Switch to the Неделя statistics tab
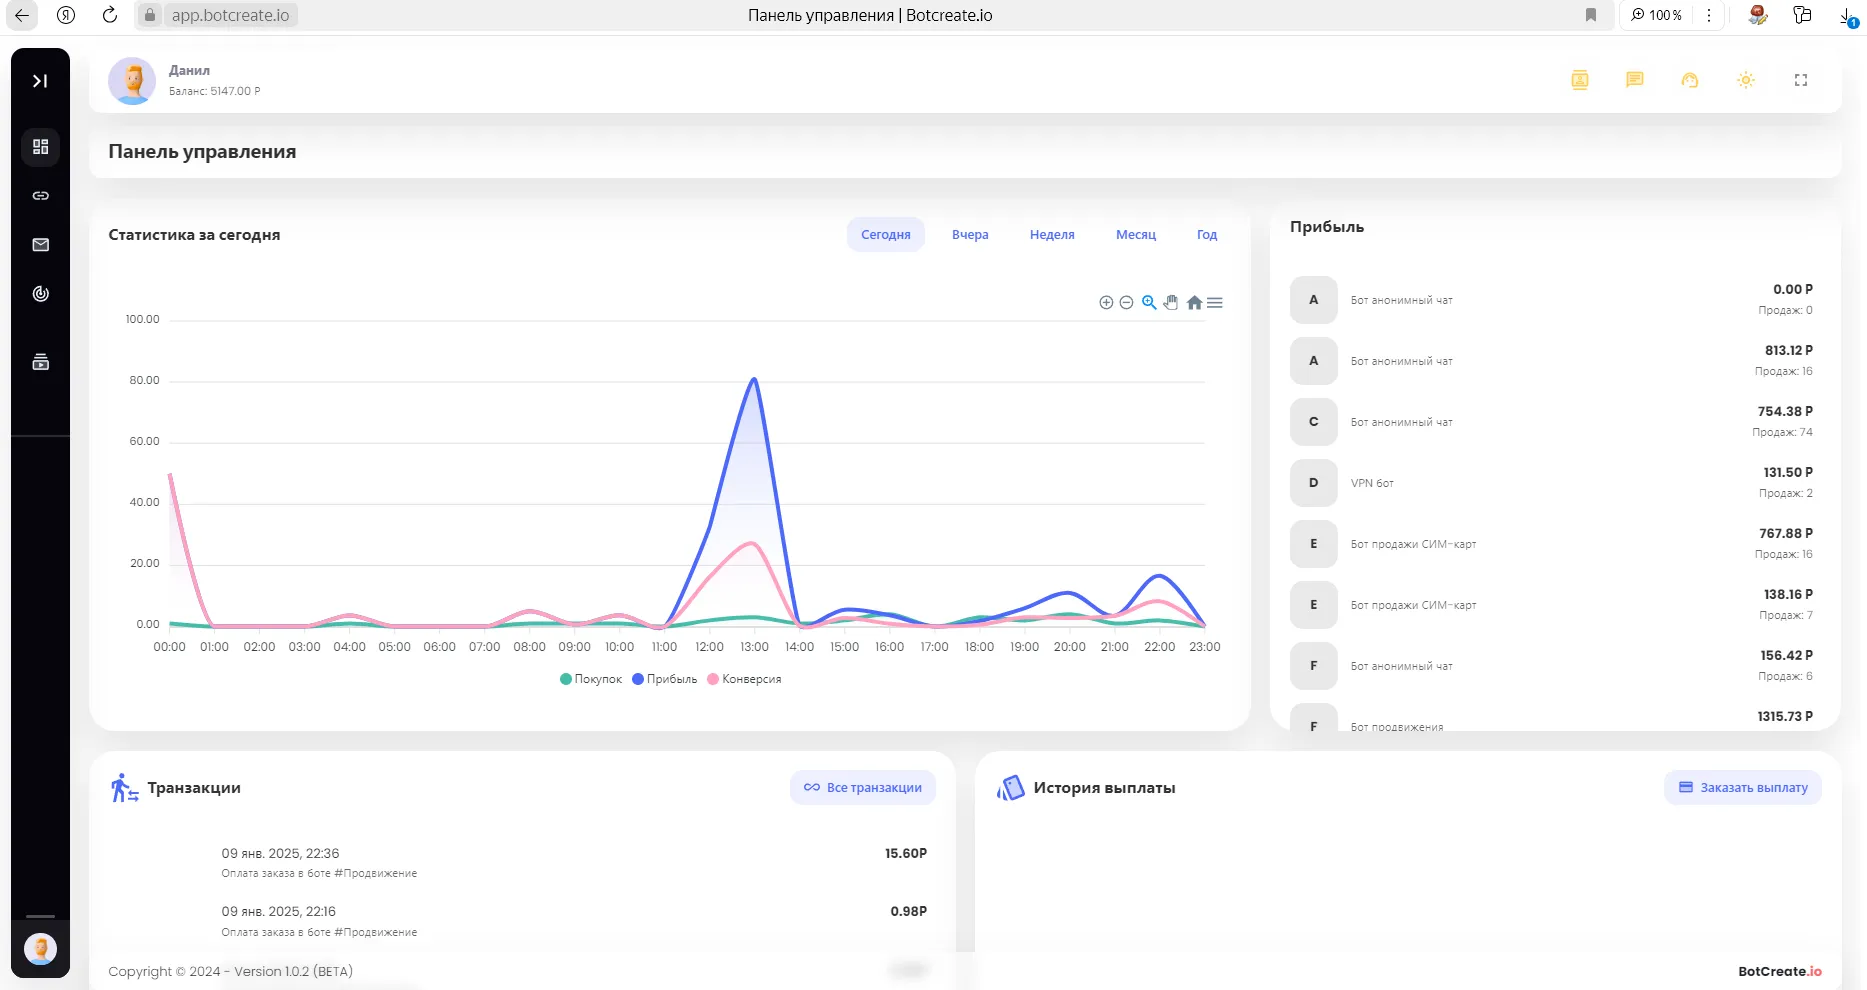1867x990 pixels. point(1051,234)
